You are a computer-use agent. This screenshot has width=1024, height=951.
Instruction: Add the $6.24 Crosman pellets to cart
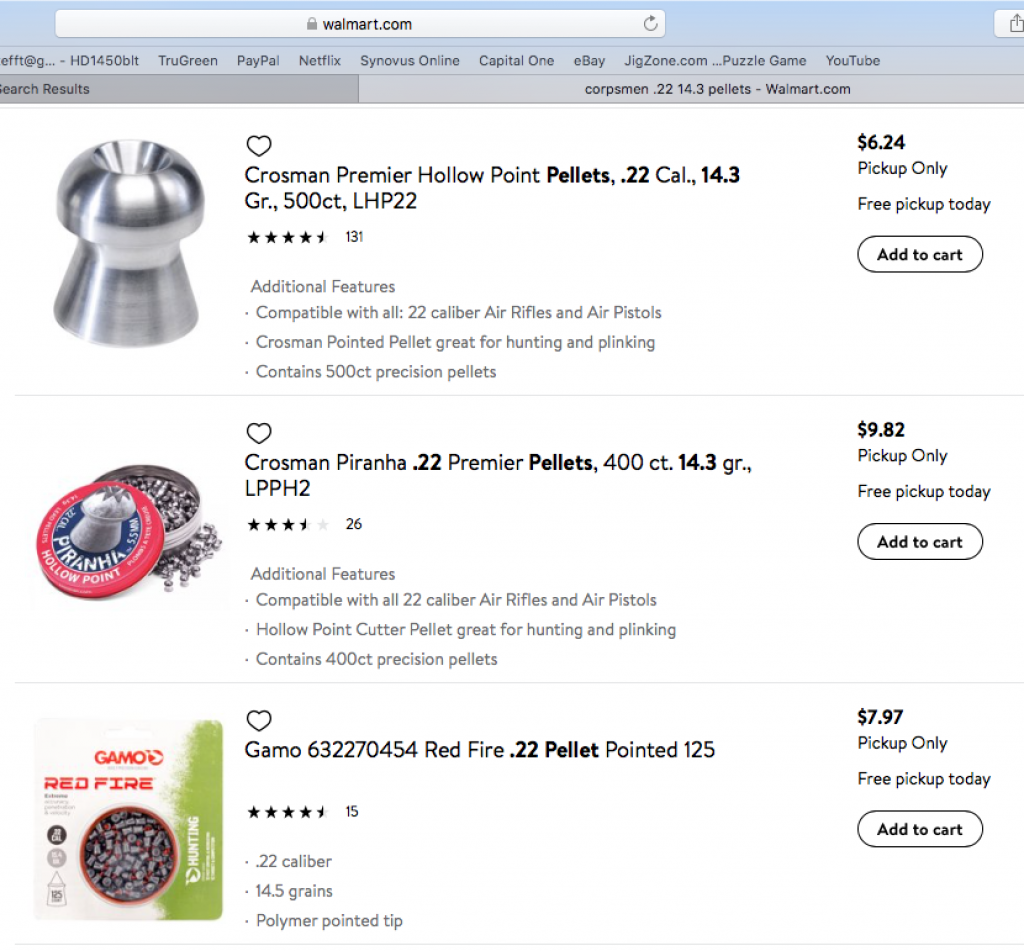(920, 254)
